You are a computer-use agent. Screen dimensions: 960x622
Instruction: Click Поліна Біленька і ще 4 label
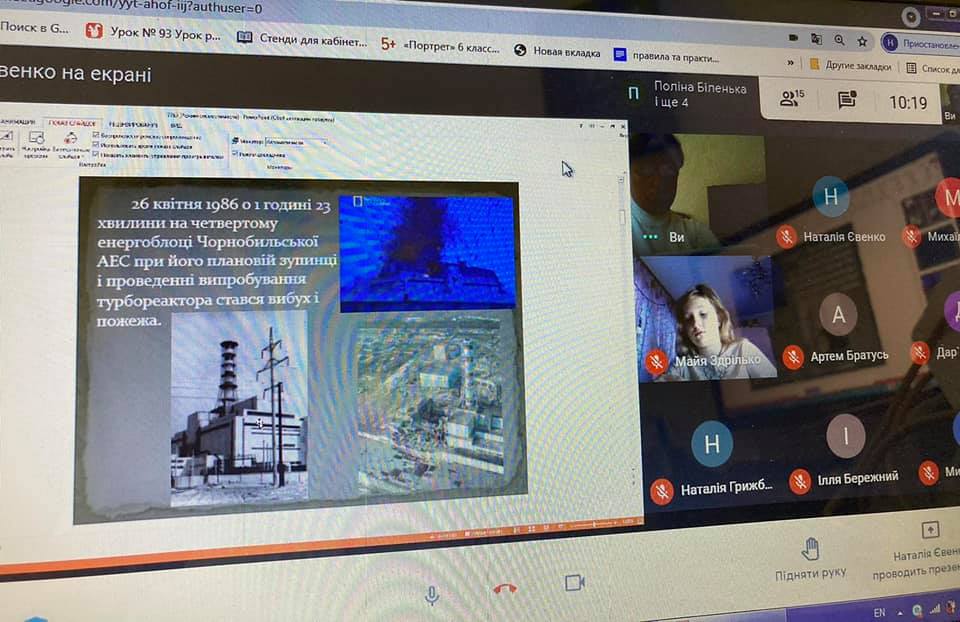pos(700,94)
